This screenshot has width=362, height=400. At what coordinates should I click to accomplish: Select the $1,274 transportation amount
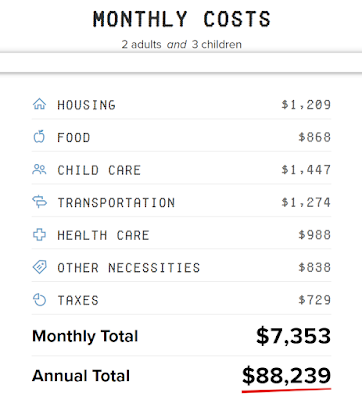[306, 202]
